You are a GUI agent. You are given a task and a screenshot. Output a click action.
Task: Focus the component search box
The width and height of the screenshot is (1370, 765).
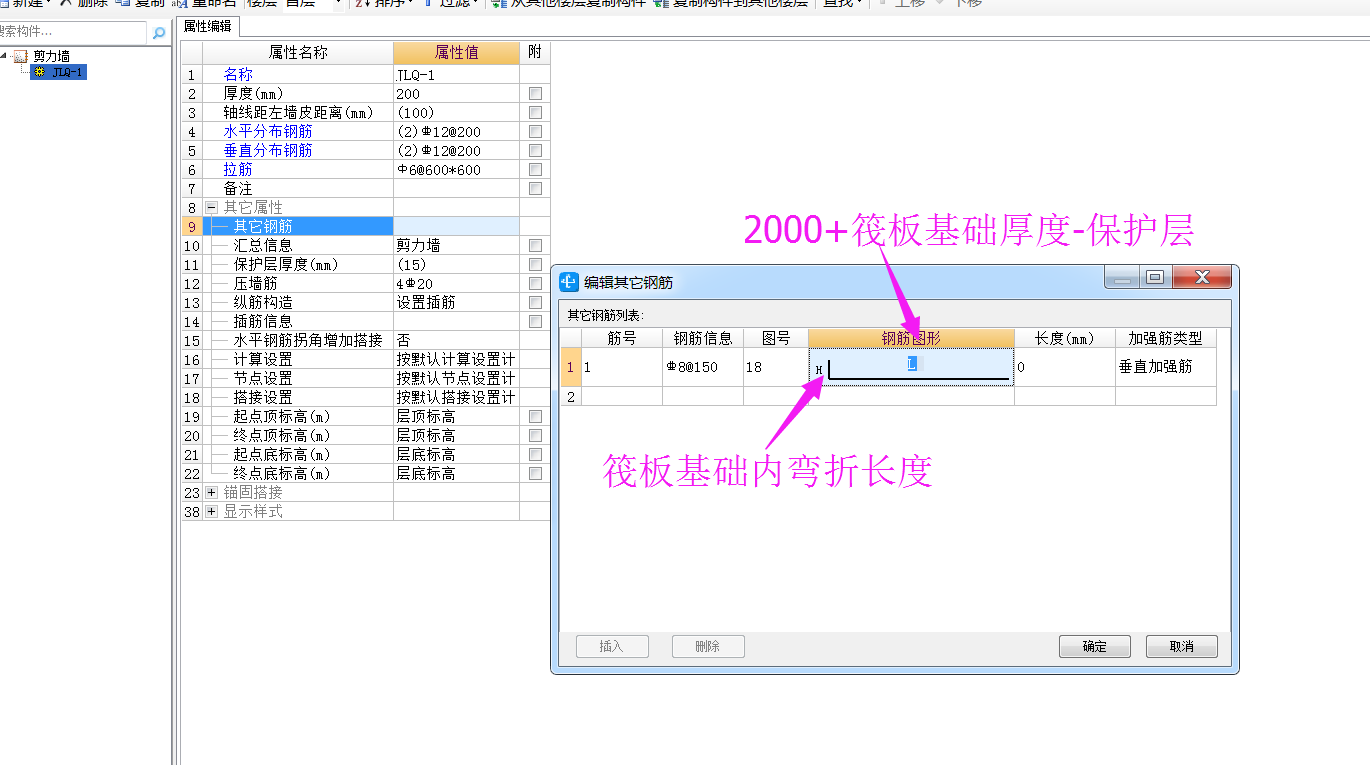click(74, 32)
